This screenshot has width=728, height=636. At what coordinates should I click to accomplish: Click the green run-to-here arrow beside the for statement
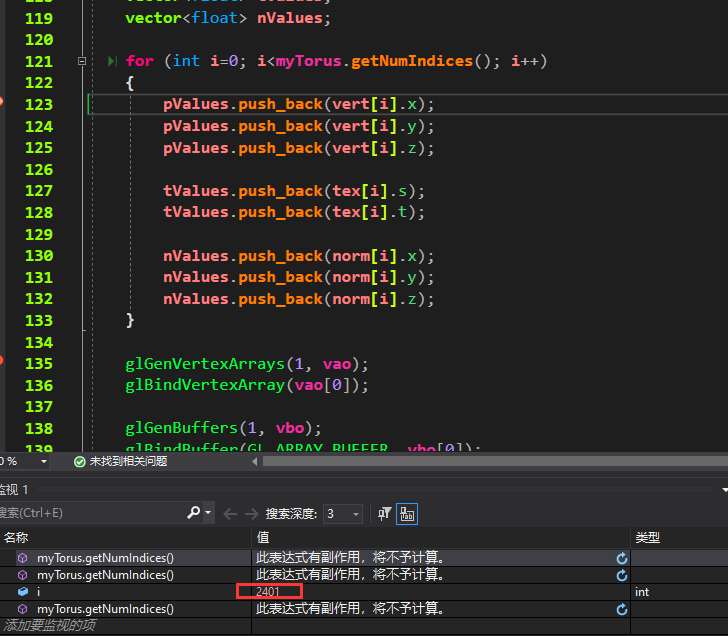click(112, 61)
